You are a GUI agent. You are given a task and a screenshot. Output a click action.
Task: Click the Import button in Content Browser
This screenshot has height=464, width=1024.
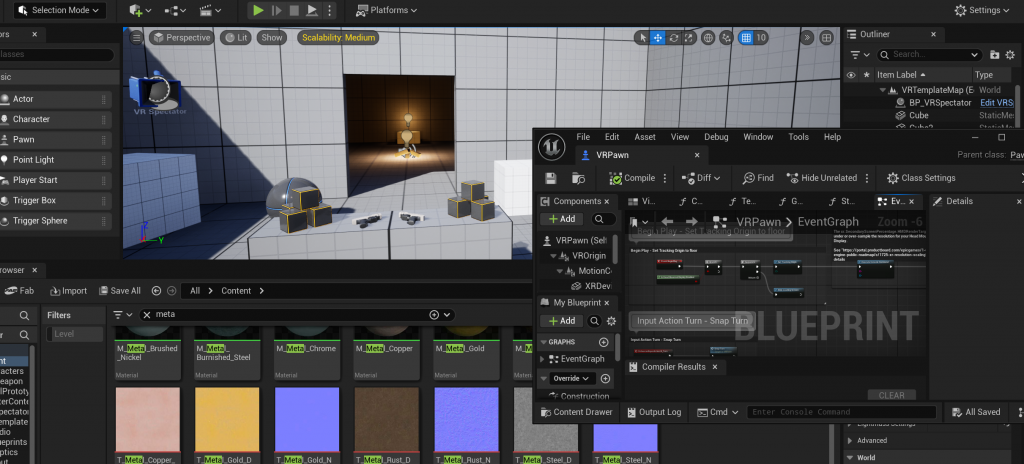coord(68,291)
